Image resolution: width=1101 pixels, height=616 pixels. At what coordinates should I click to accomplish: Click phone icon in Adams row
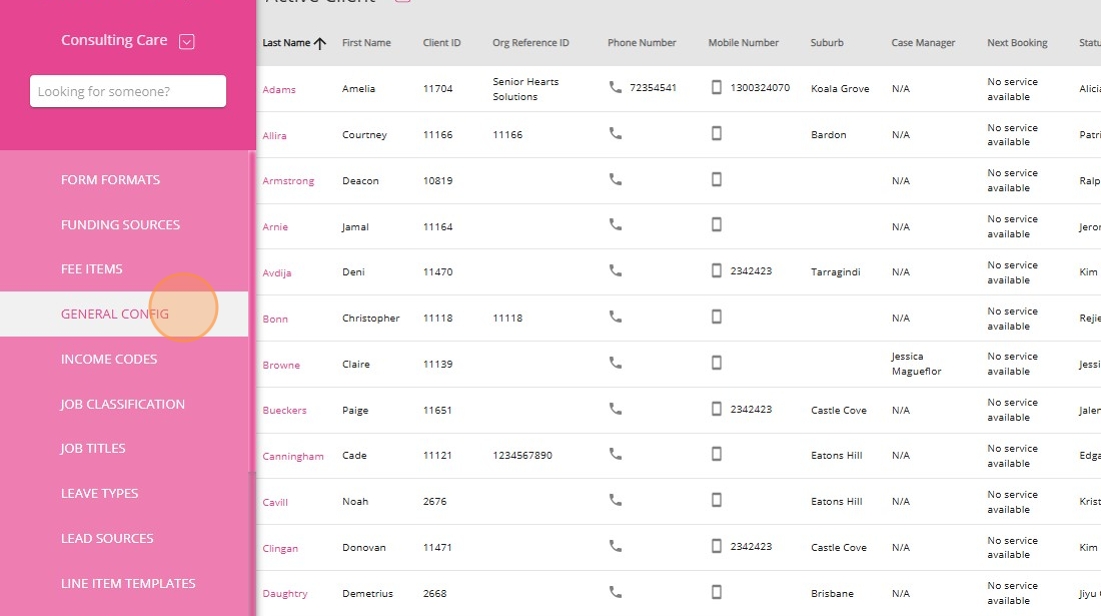[x=615, y=87]
